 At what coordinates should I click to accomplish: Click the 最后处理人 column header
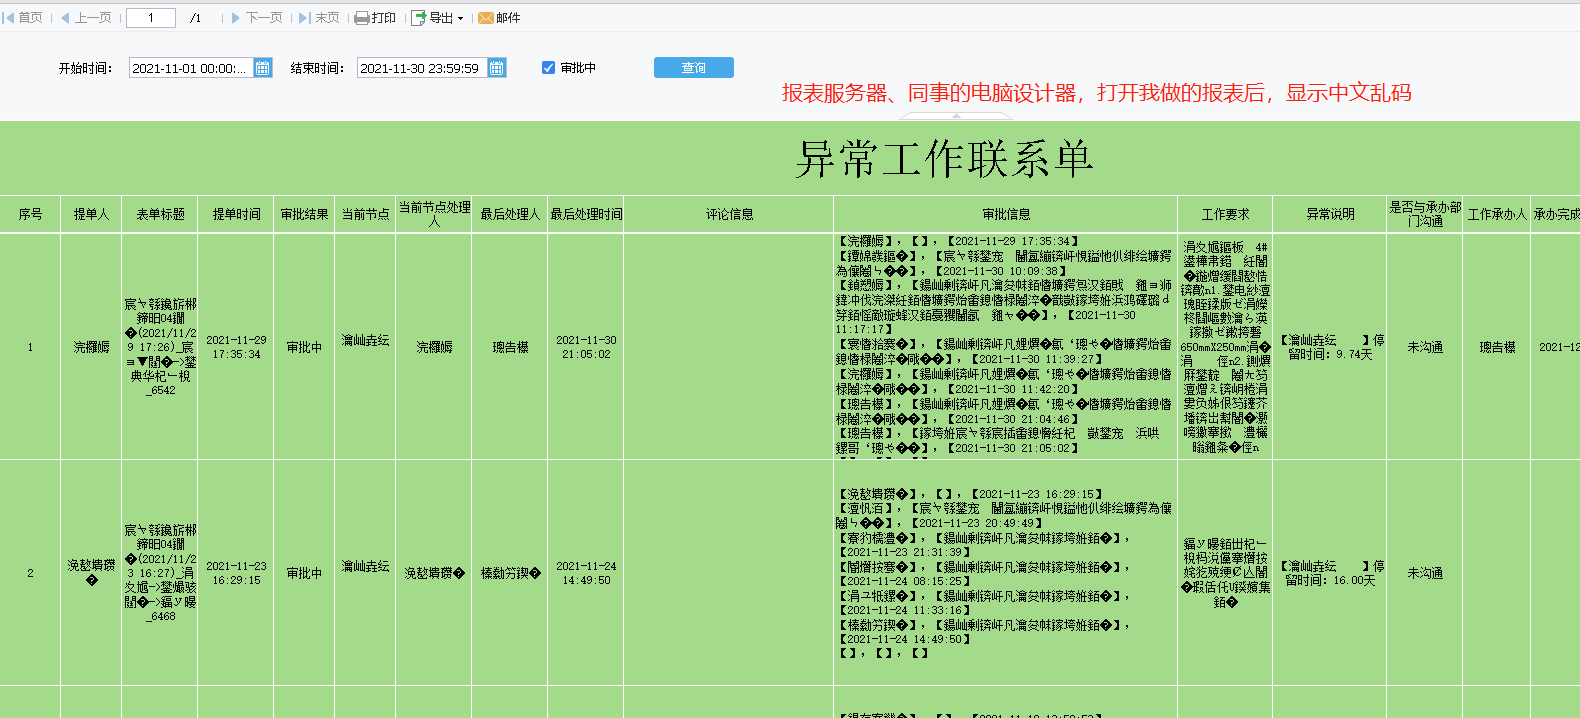(x=509, y=214)
